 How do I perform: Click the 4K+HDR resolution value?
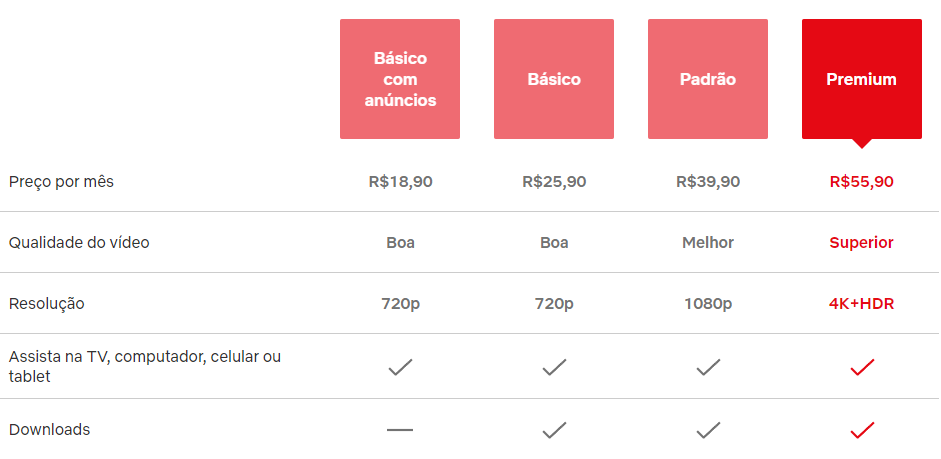[x=862, y=304]
